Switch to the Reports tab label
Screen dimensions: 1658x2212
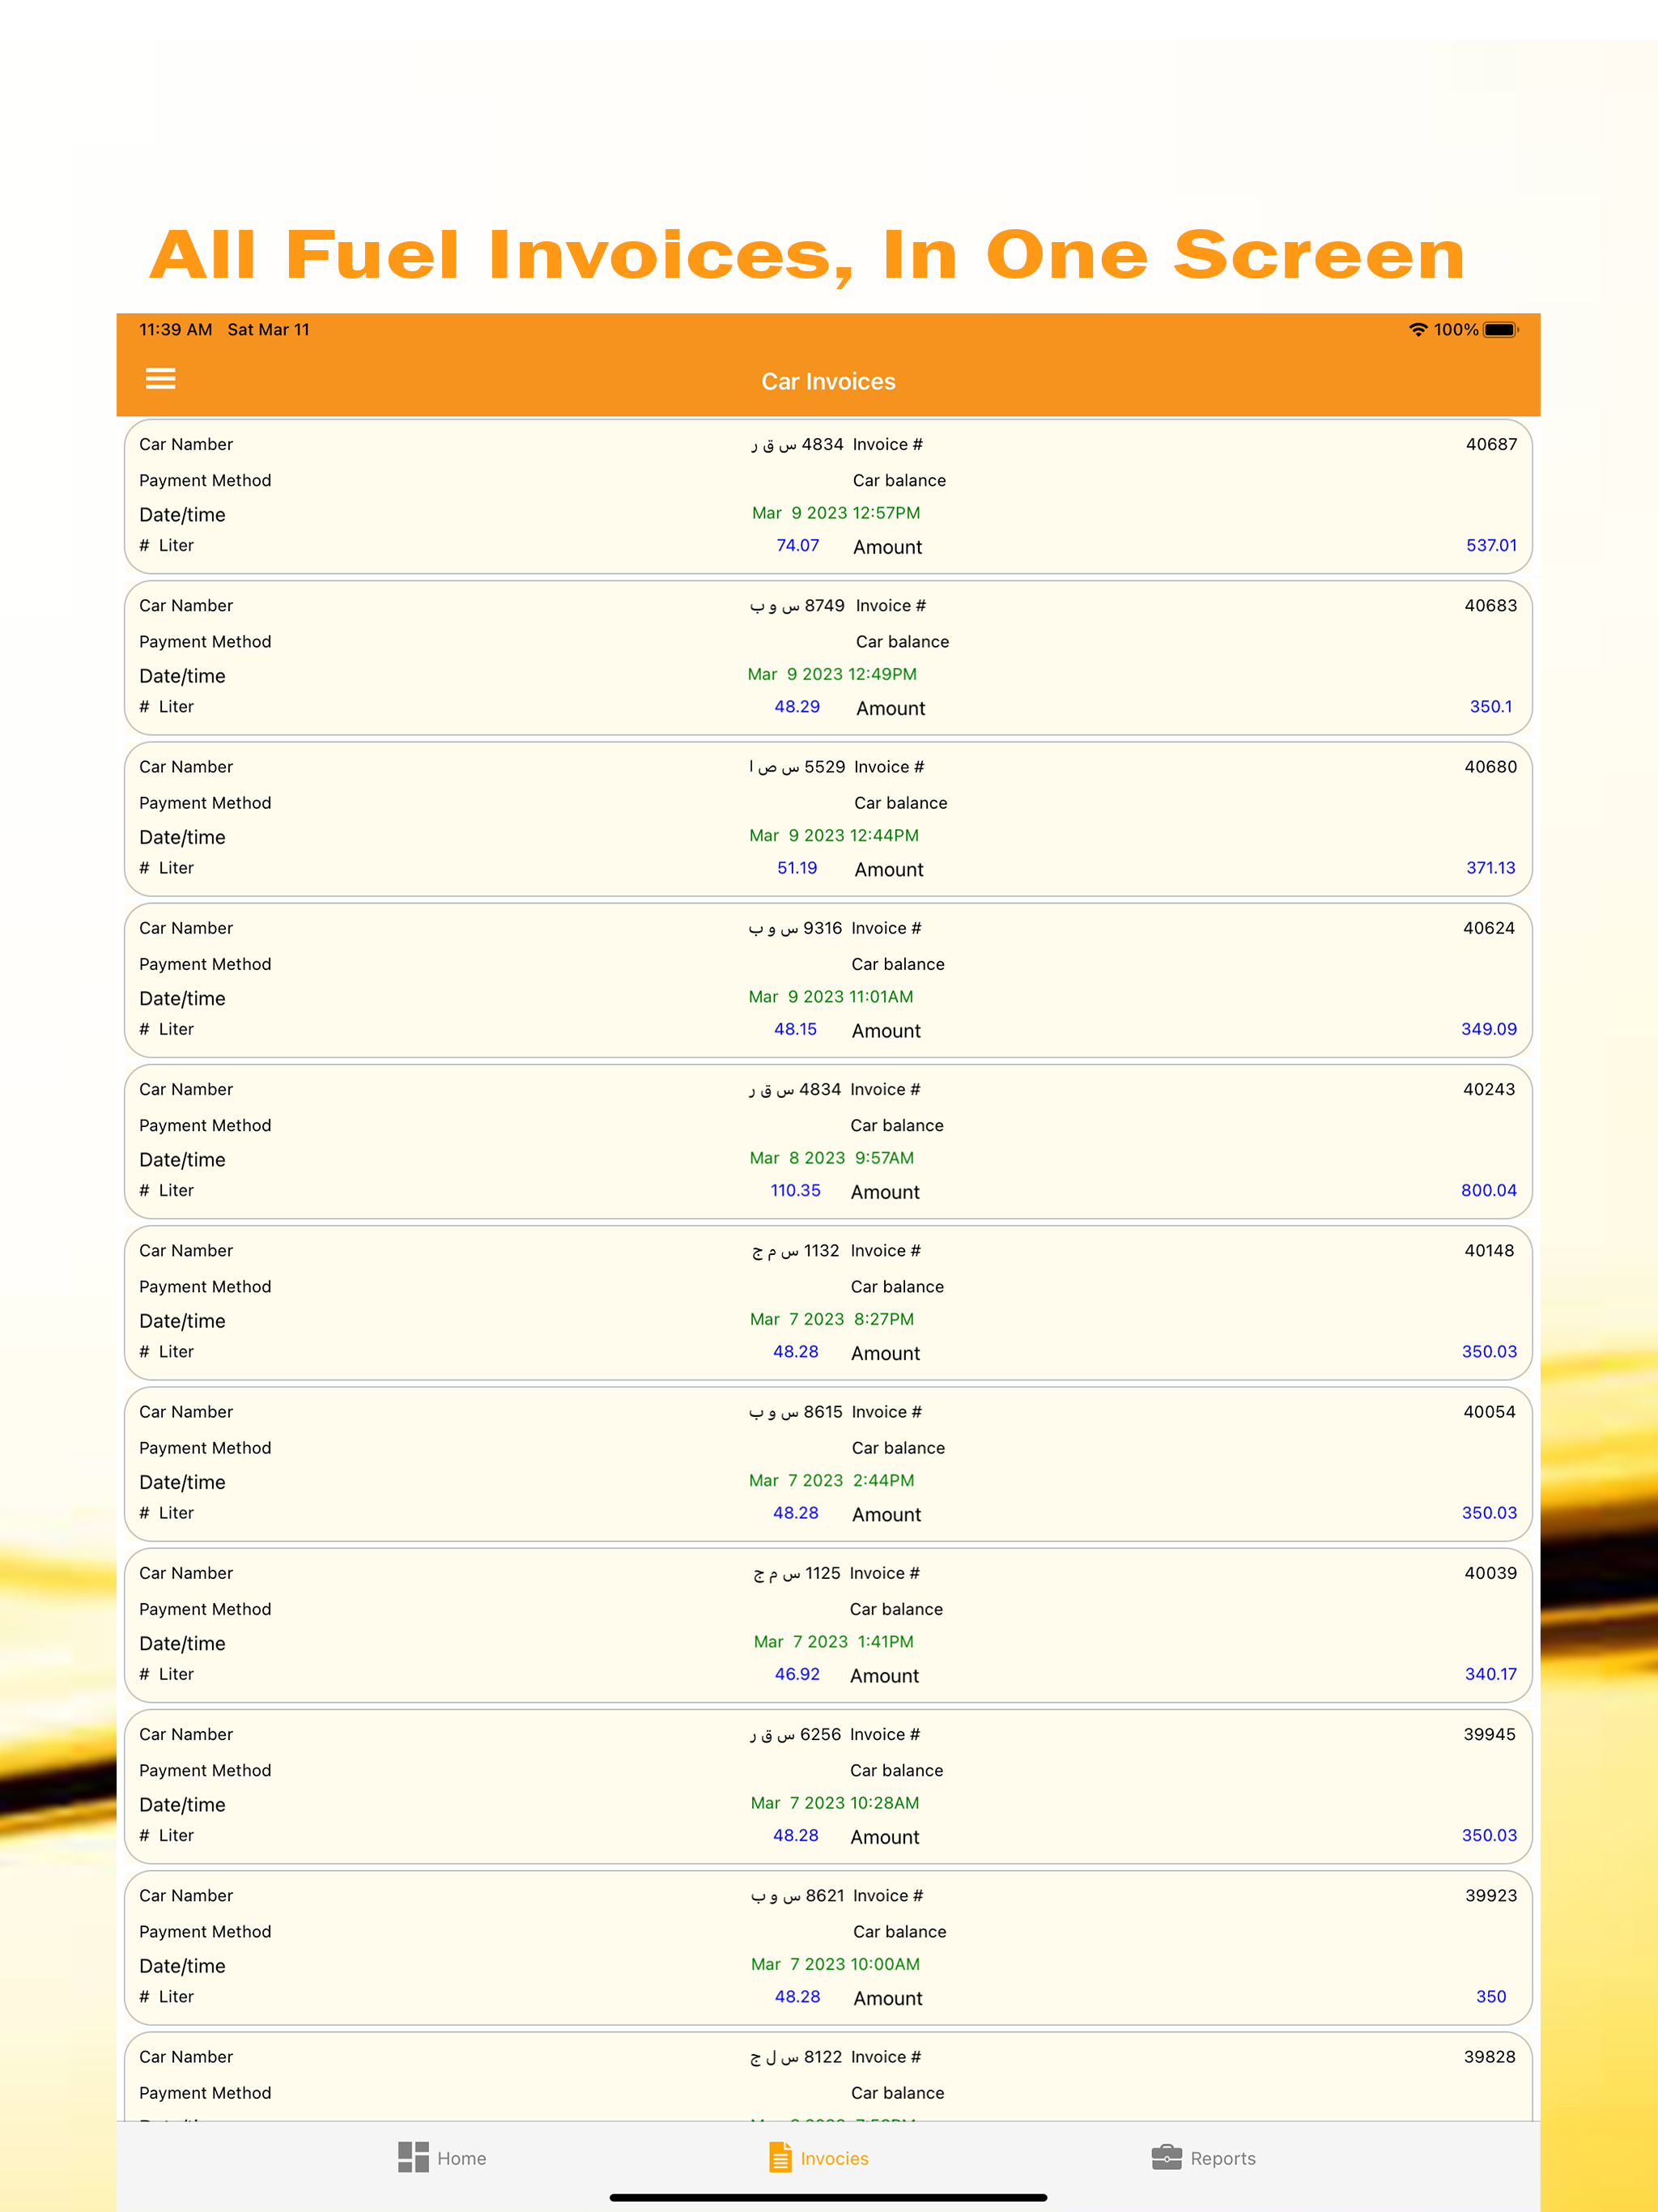click(x=1223, y=2158)
